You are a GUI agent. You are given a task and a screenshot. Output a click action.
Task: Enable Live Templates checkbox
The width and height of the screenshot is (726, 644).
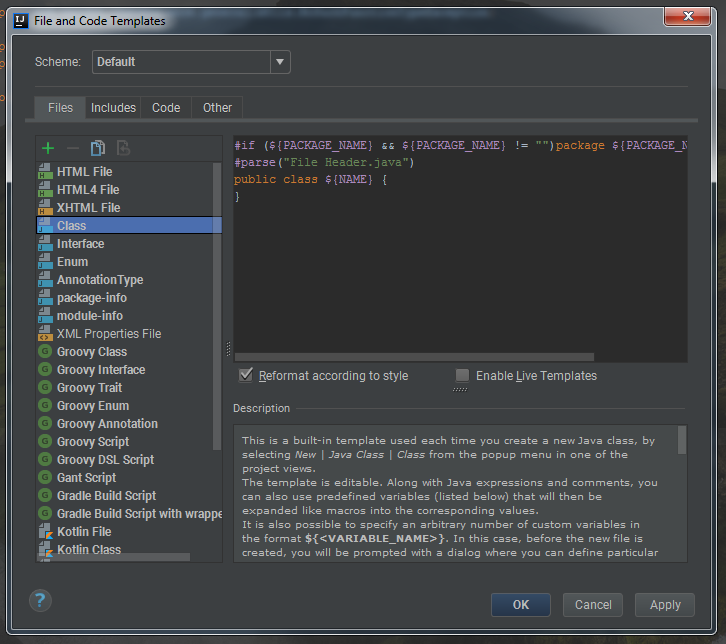(x=462, y=375)
